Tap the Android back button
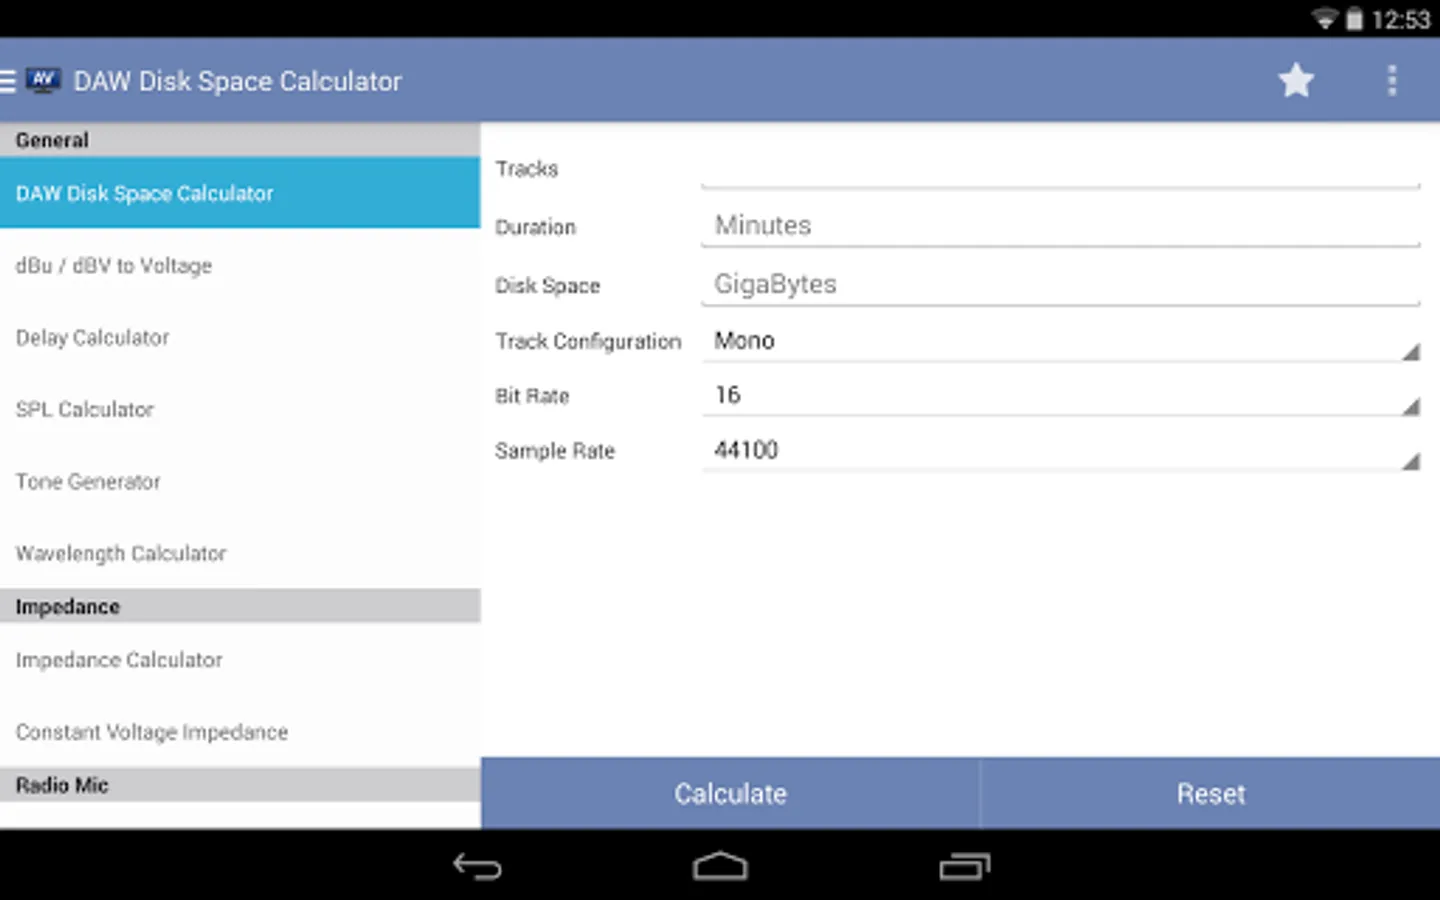The width and height of the screenshot is (1440, 900). coord(477,866)
